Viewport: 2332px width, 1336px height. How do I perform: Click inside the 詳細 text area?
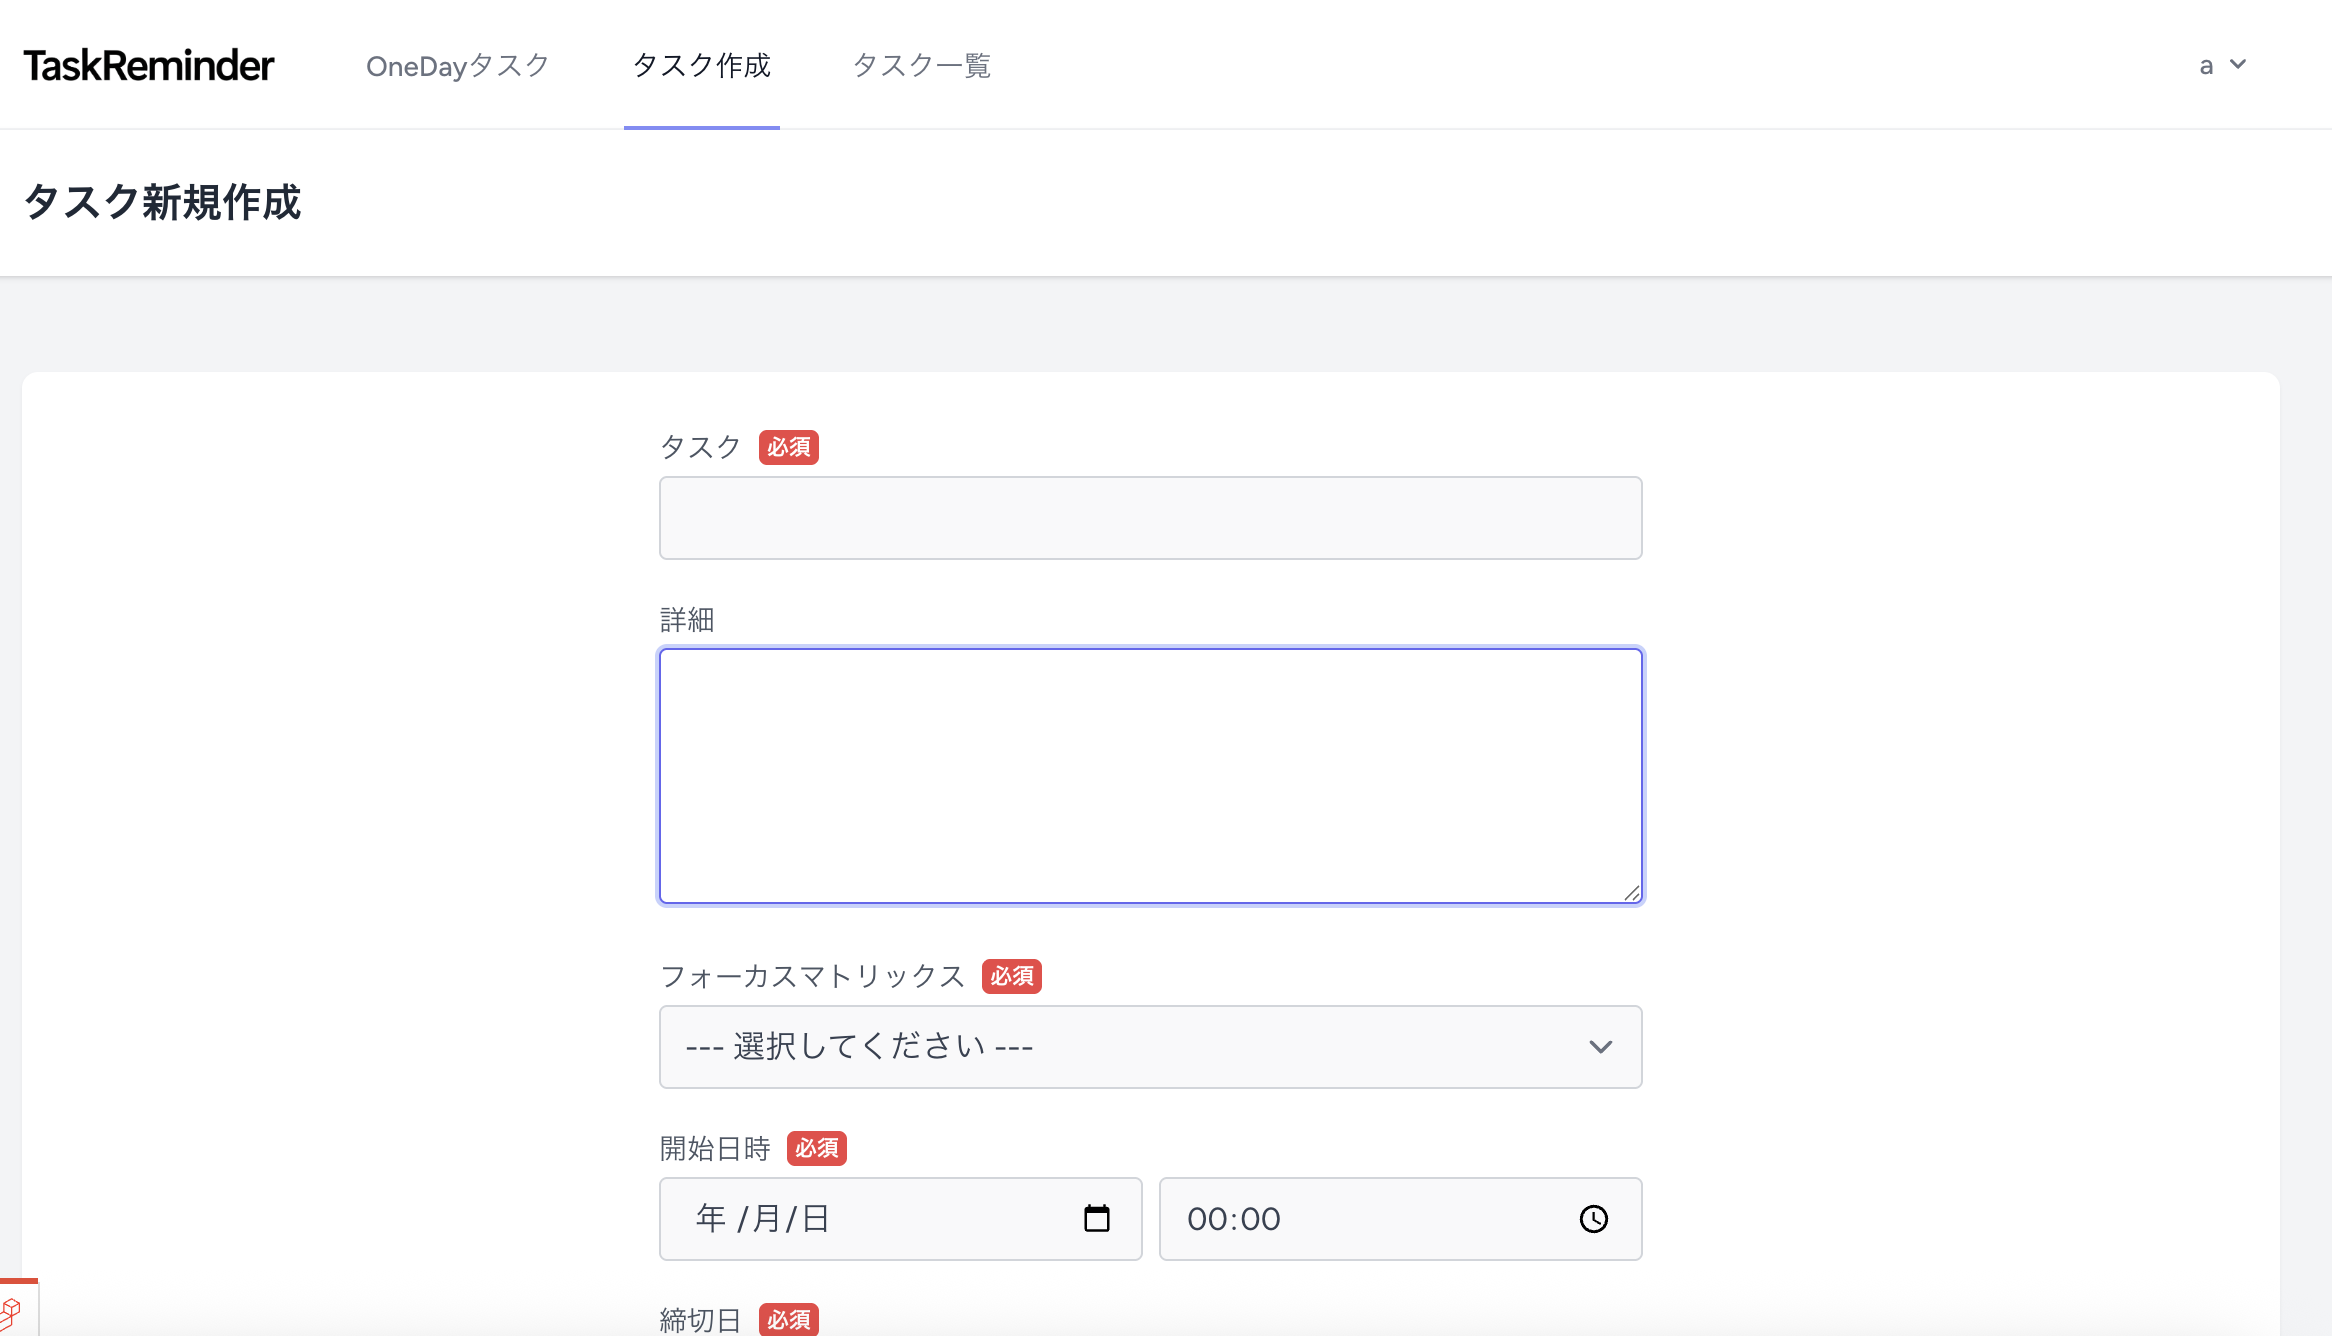click(x=1150, y=775)
